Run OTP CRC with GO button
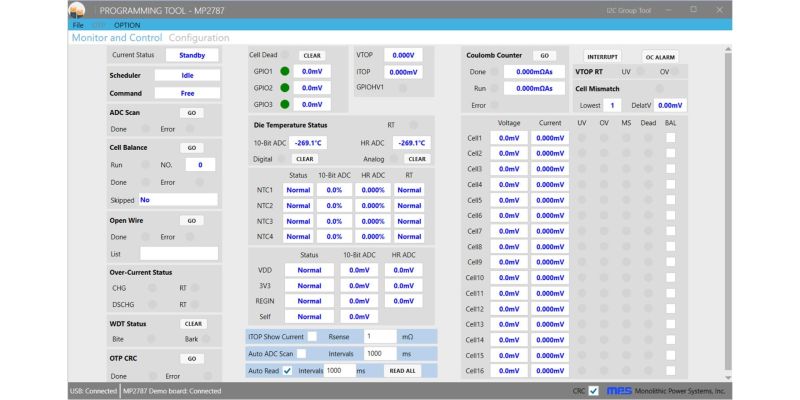This screenshot has width=800, height=400. (192, 359)
